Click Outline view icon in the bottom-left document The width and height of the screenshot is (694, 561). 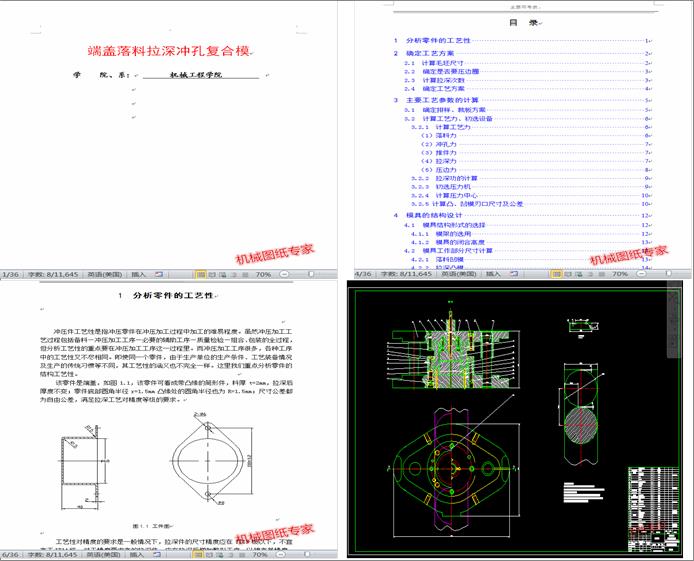231,554
